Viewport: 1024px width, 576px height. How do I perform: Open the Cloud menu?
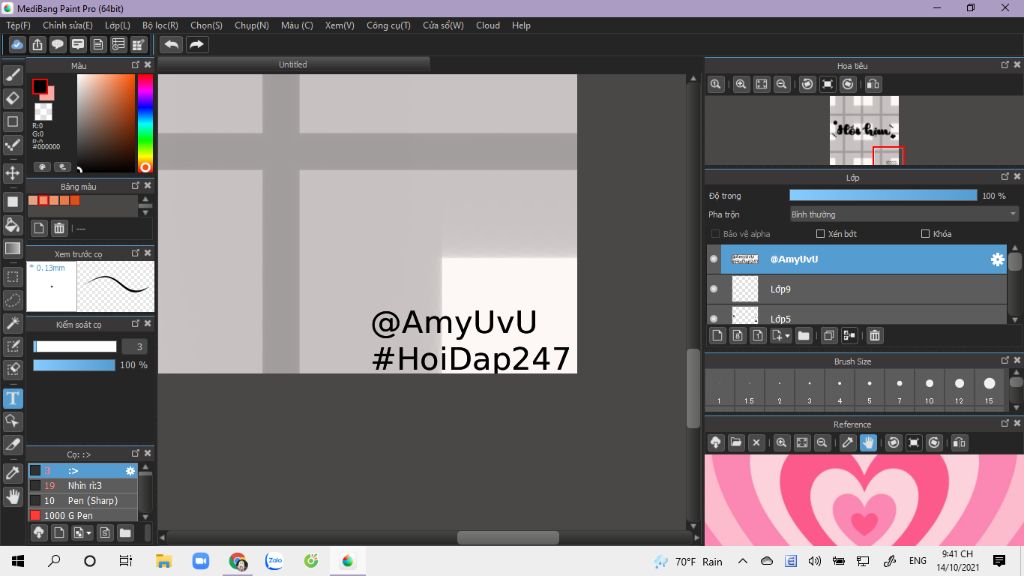coord(488,25)
